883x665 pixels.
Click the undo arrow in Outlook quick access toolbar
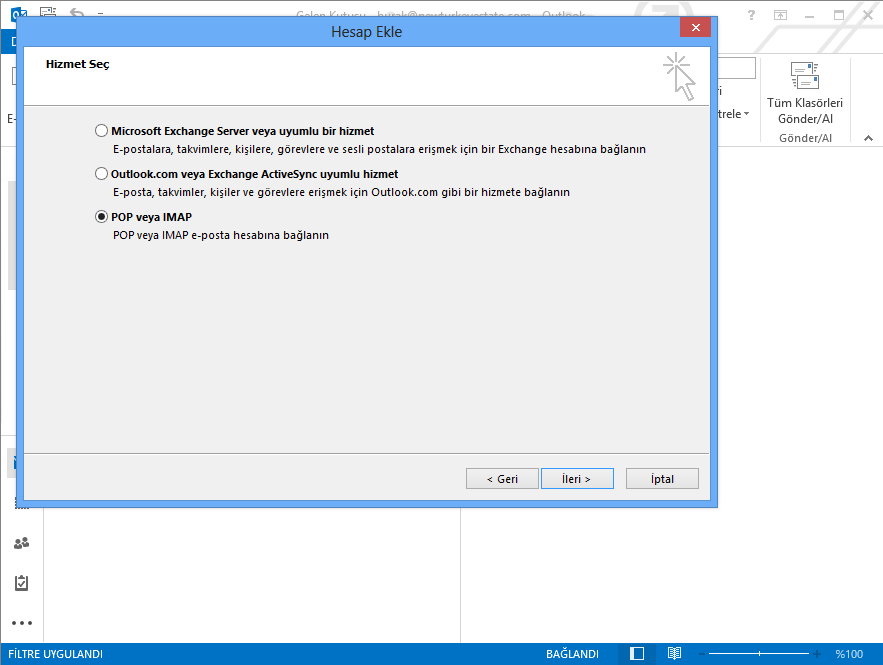pyautogui.click(x=77, y=12)
